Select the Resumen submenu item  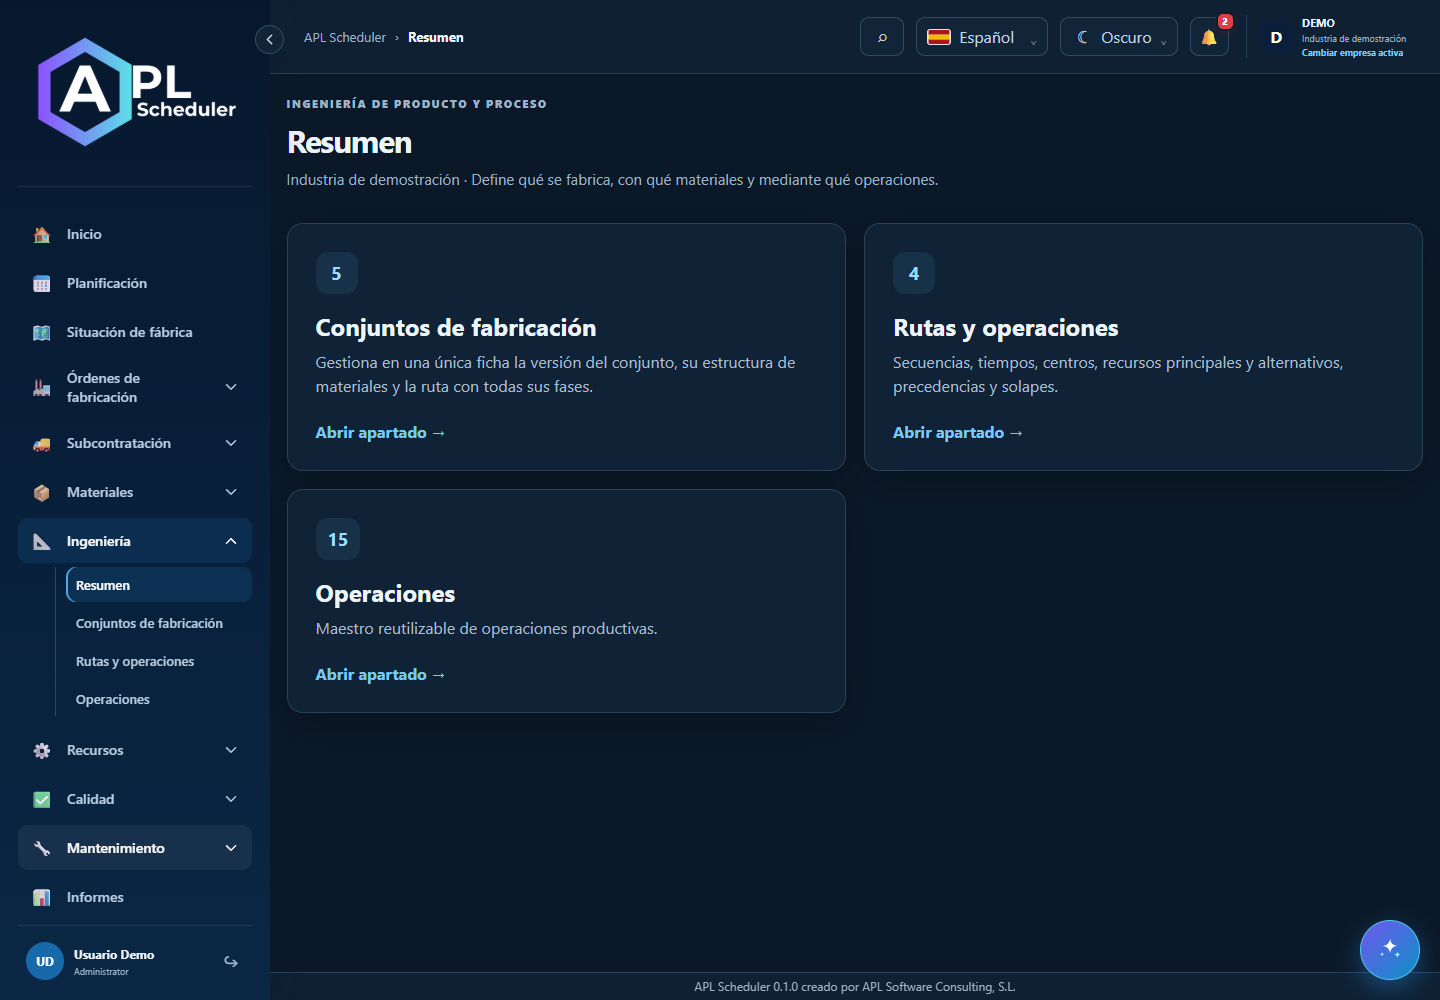159,585
